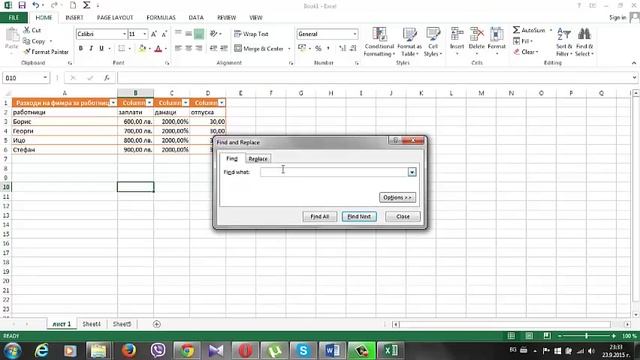Image resolution: width=640 pixels, height=360 pixels.
Task: Toggle Underline formatting
Action: pos(101,48)
